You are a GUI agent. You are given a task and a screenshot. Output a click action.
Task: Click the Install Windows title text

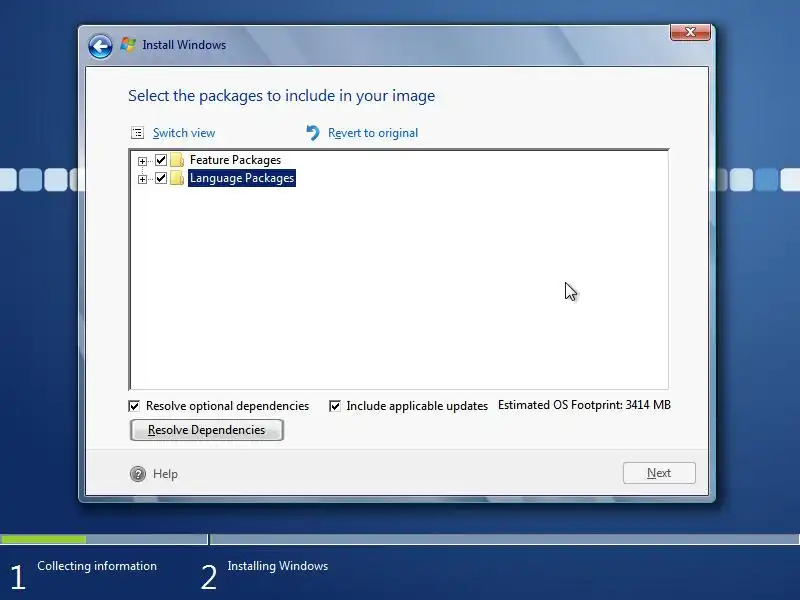[184, 45]
